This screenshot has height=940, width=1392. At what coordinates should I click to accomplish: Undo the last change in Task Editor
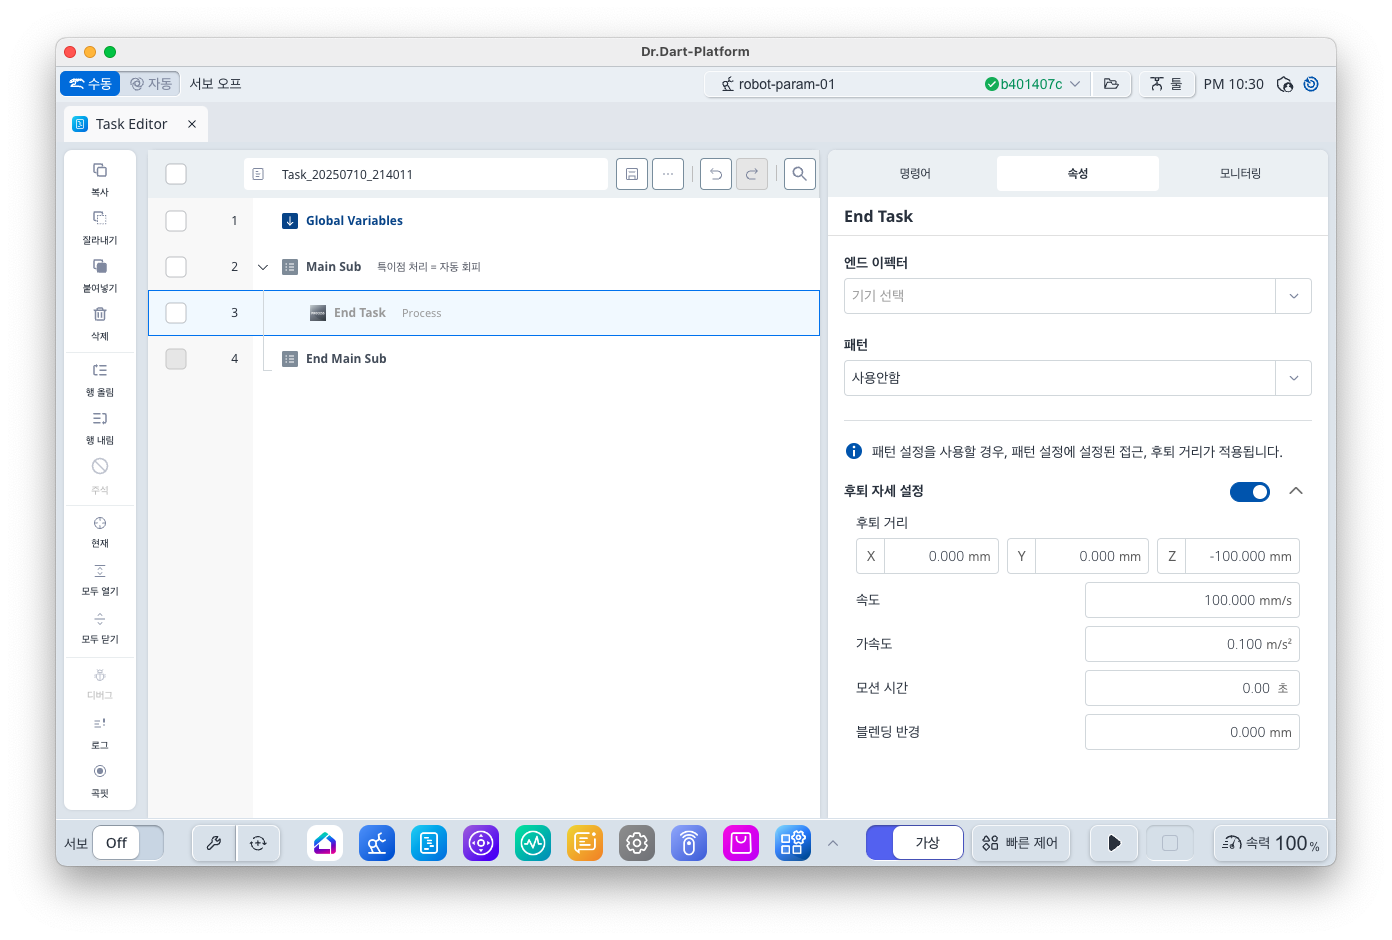[x=717, y=173]
